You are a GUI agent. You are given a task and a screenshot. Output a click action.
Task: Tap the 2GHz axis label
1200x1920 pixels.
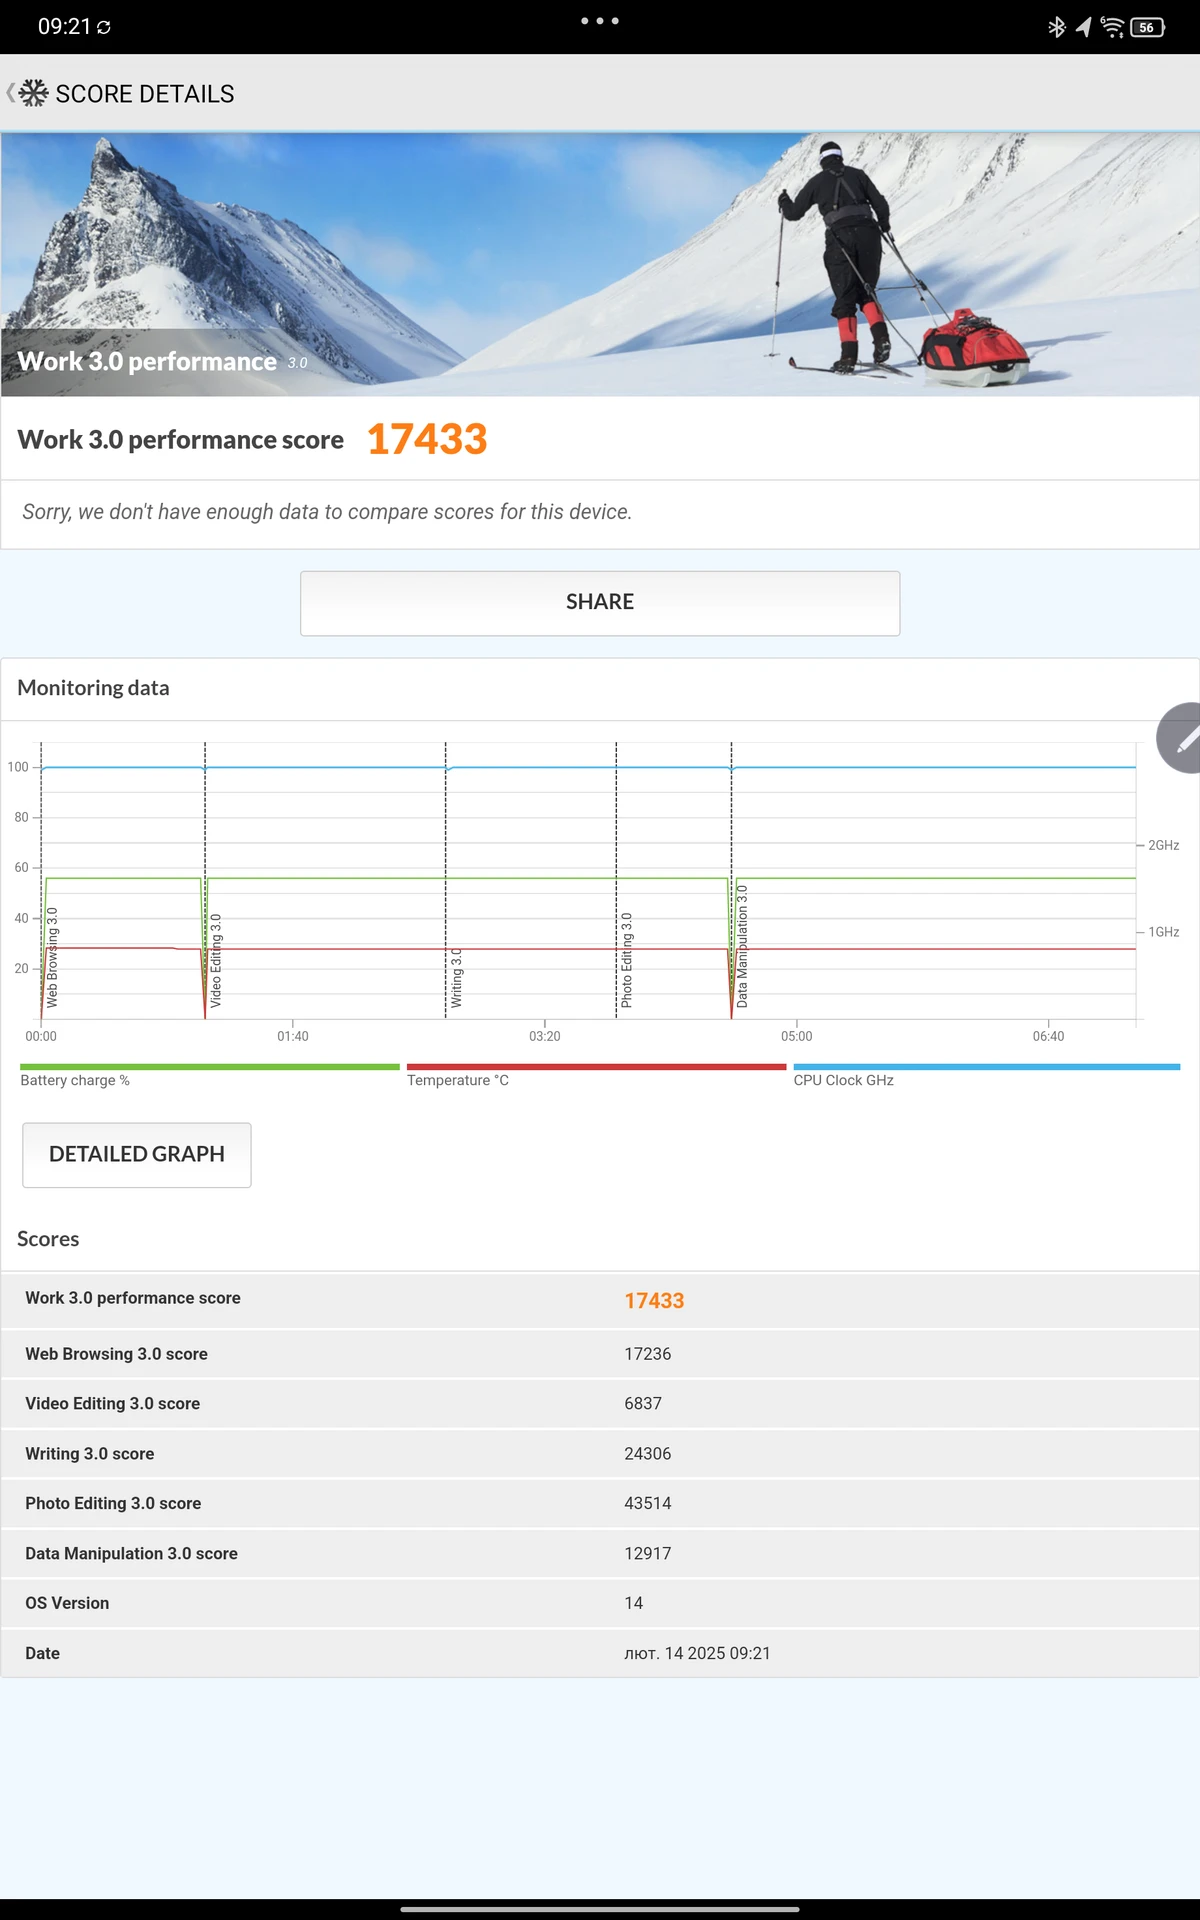(1164, 845)
